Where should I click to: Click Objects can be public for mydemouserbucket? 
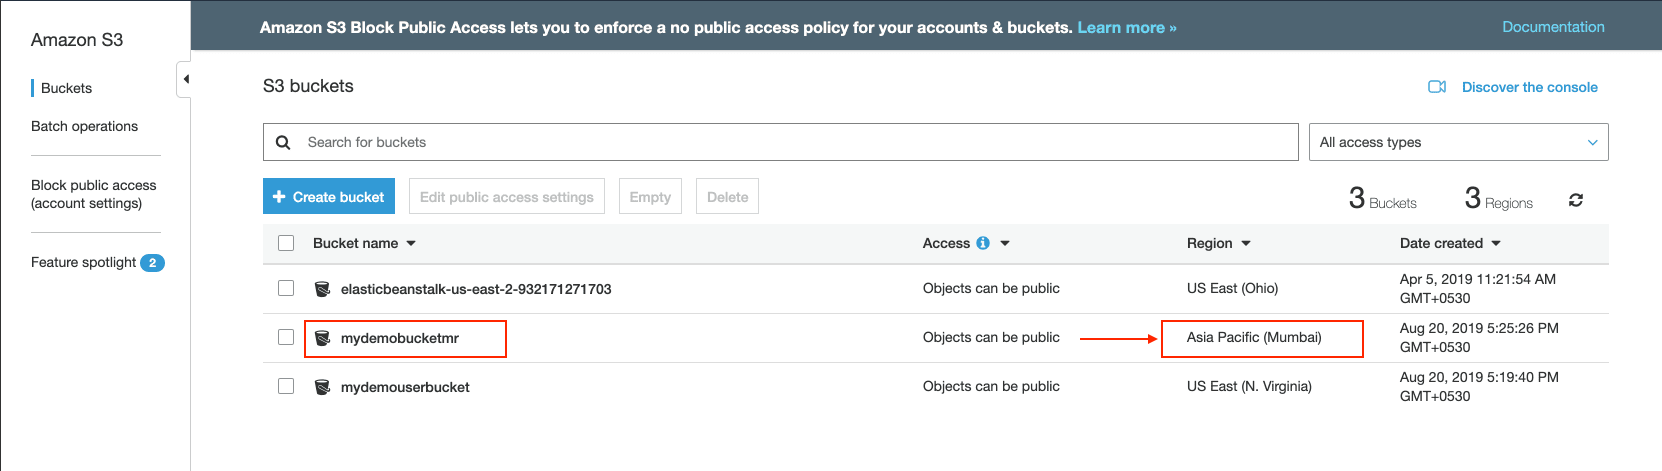[991, 386]
